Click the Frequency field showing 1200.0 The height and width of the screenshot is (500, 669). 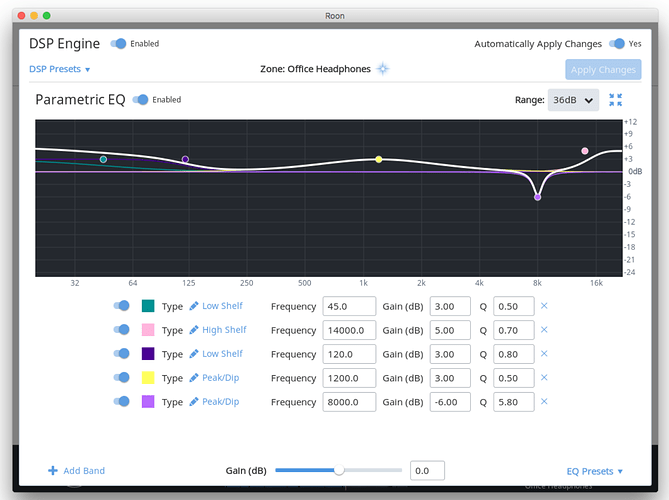coord(349,378)
